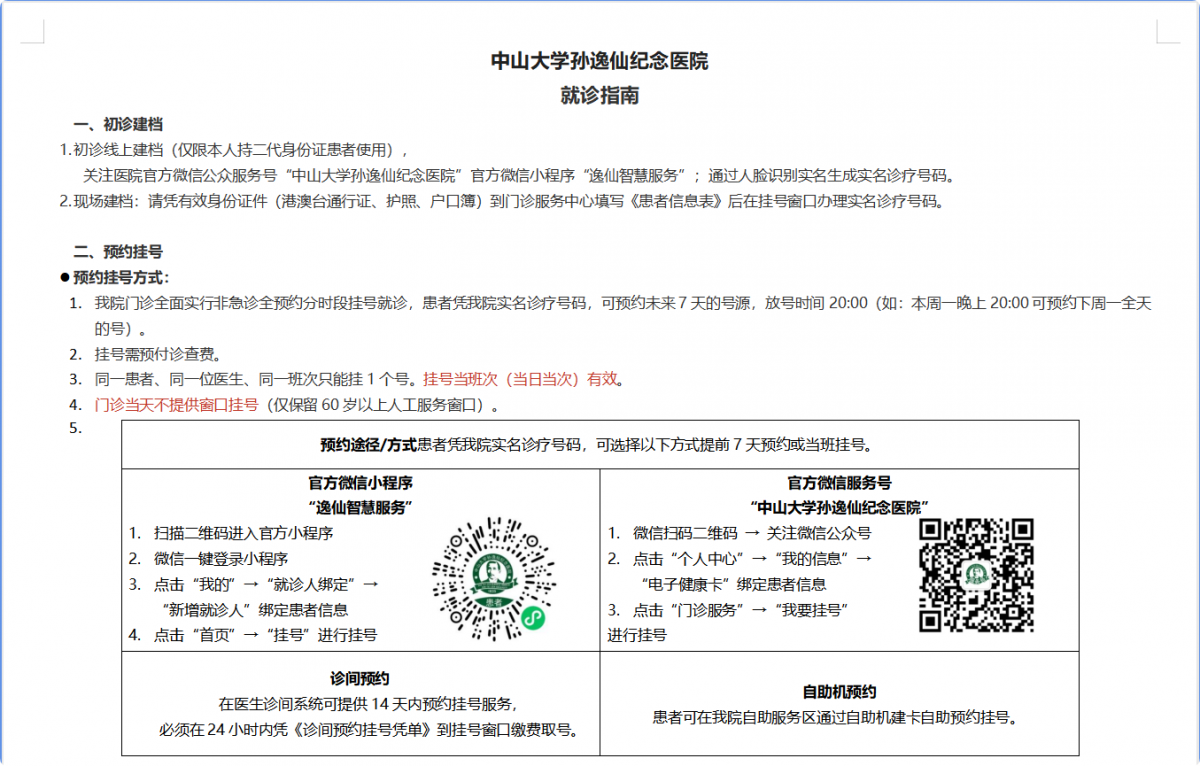Click the red text 门诊当天不提供窗口挂号

pos(176,406)
